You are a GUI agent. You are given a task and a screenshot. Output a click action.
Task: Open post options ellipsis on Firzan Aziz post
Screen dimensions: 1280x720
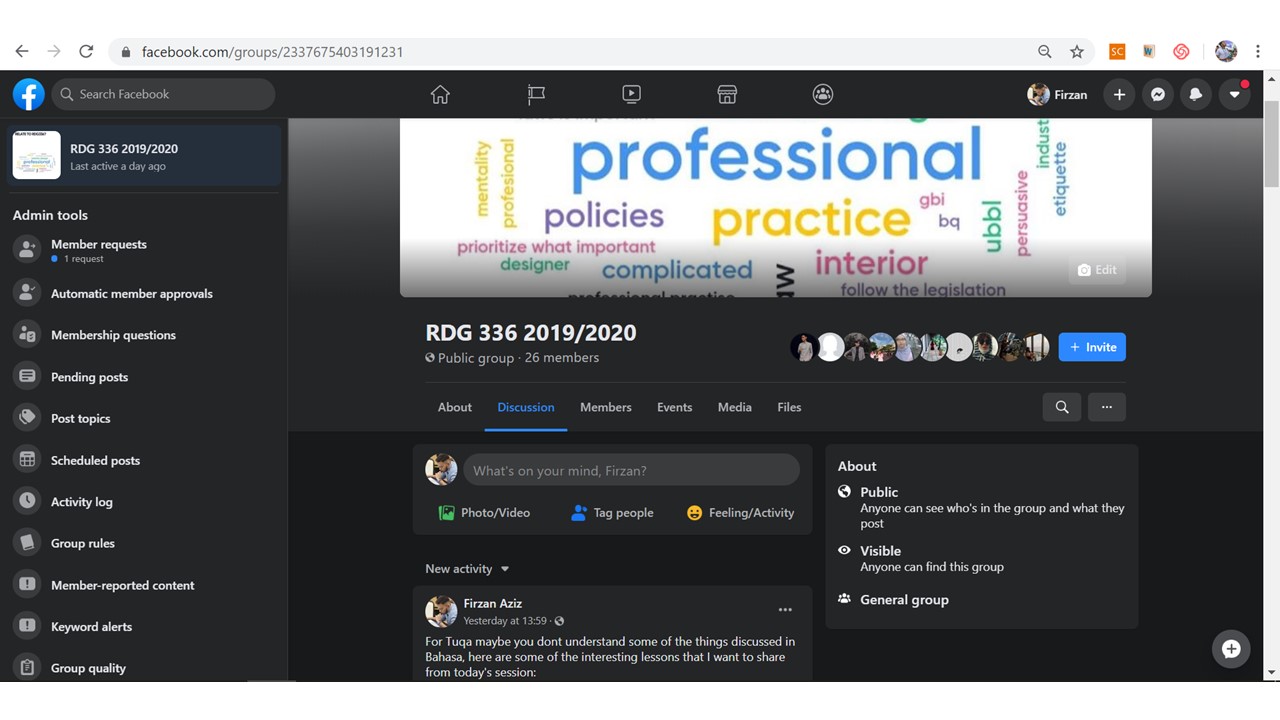pos(785,610)
